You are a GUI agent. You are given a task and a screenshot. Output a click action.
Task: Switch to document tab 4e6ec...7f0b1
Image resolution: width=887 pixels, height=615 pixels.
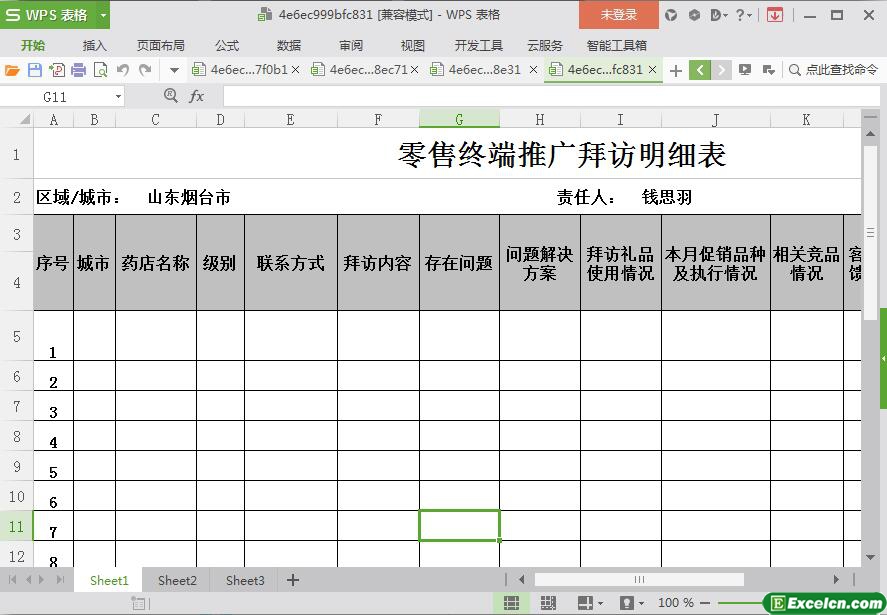click(x=249, y=70)
